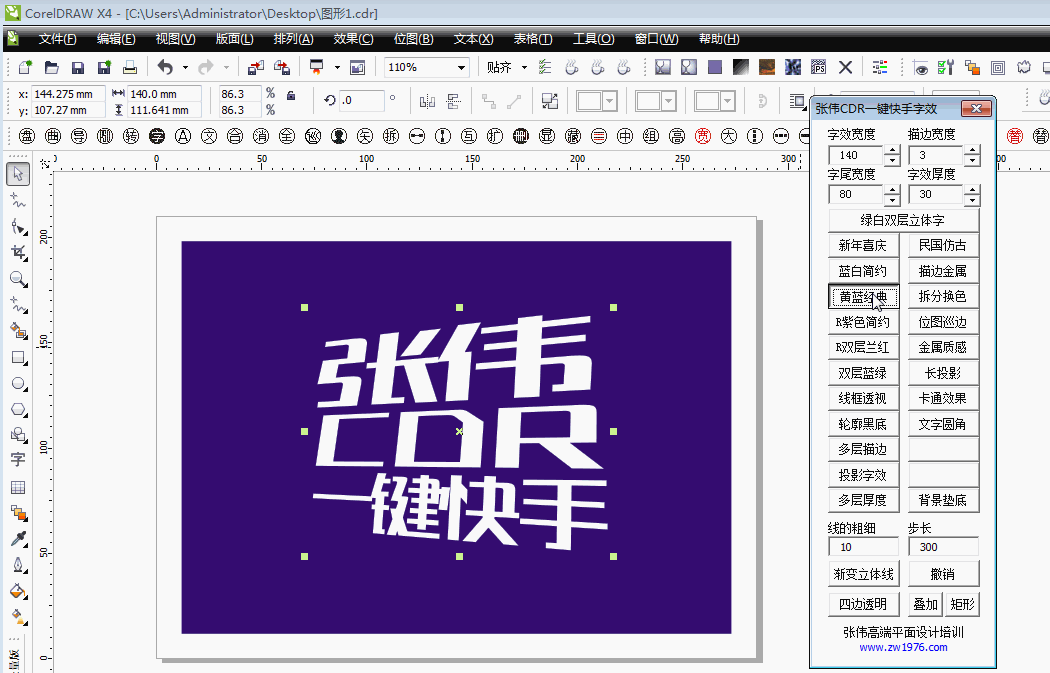Image resolution: width=1050 pixels, height=673 pixels.
Task: Open the application launcher dropdown arrow
Action: [337, 68]
